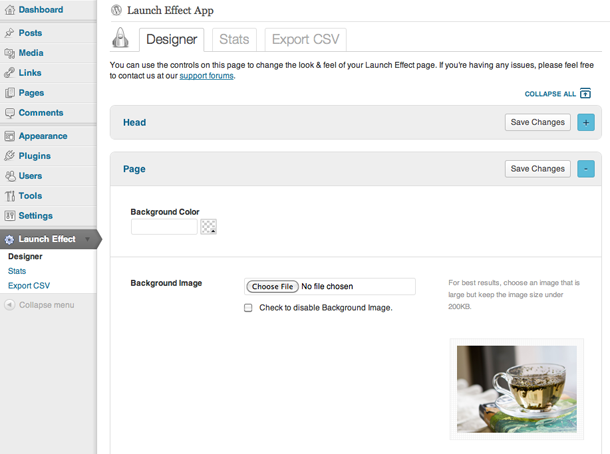
Task: Open the Background Color picker swatch
Action: [x=209, y=227]
